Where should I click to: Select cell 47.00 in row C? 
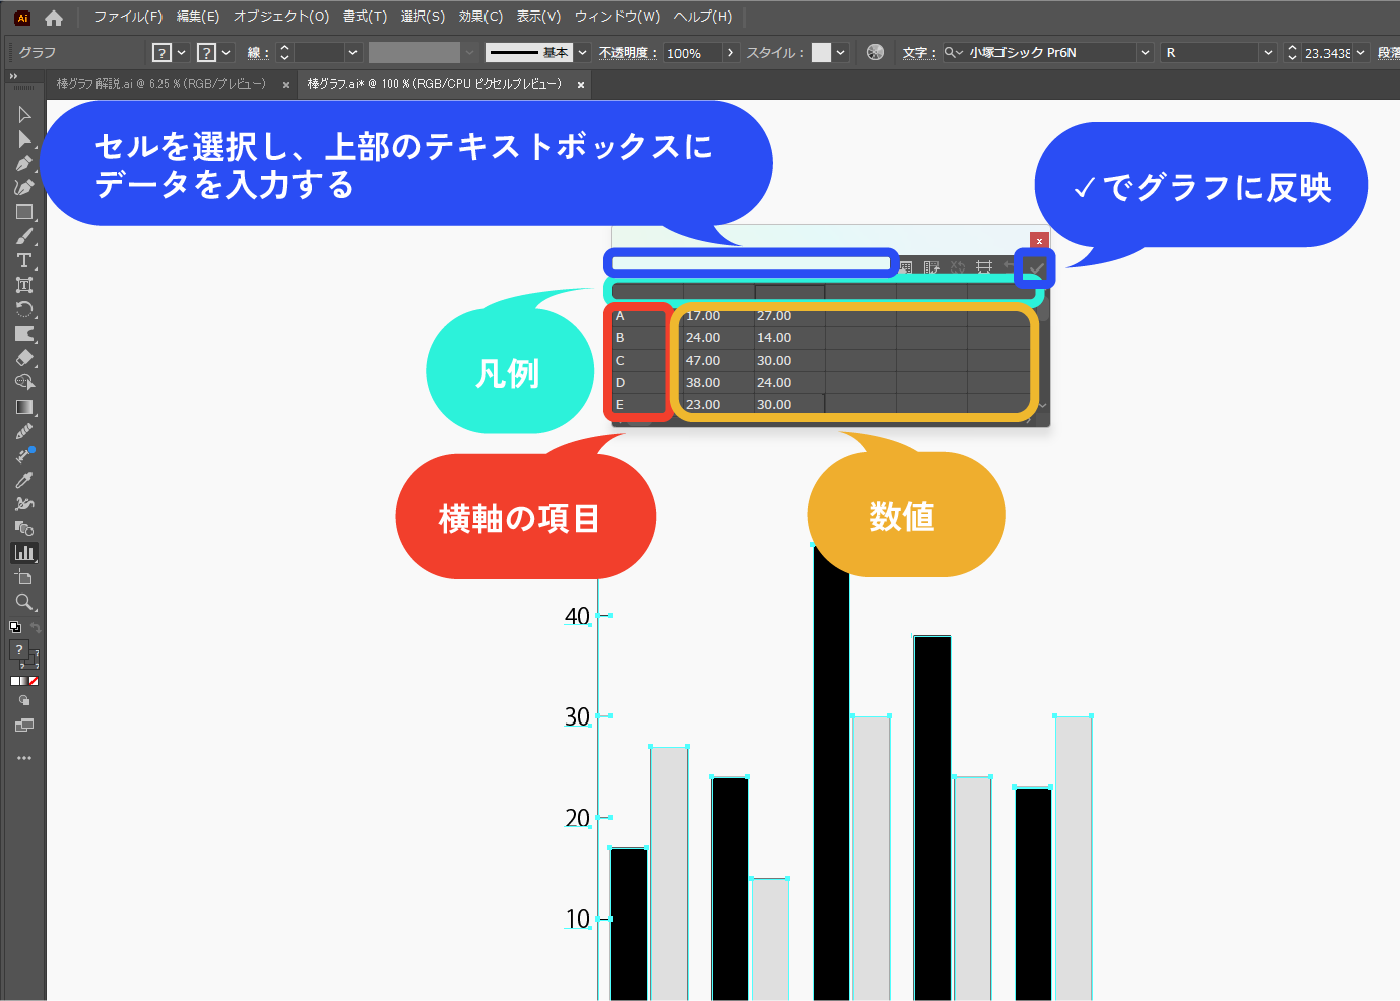(x=719, y=360)
